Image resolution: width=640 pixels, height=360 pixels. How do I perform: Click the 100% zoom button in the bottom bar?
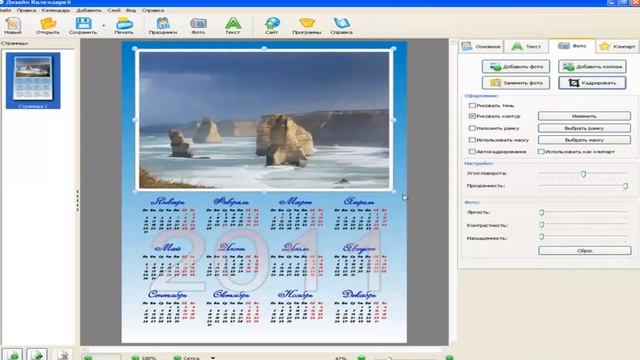(144, 358)
